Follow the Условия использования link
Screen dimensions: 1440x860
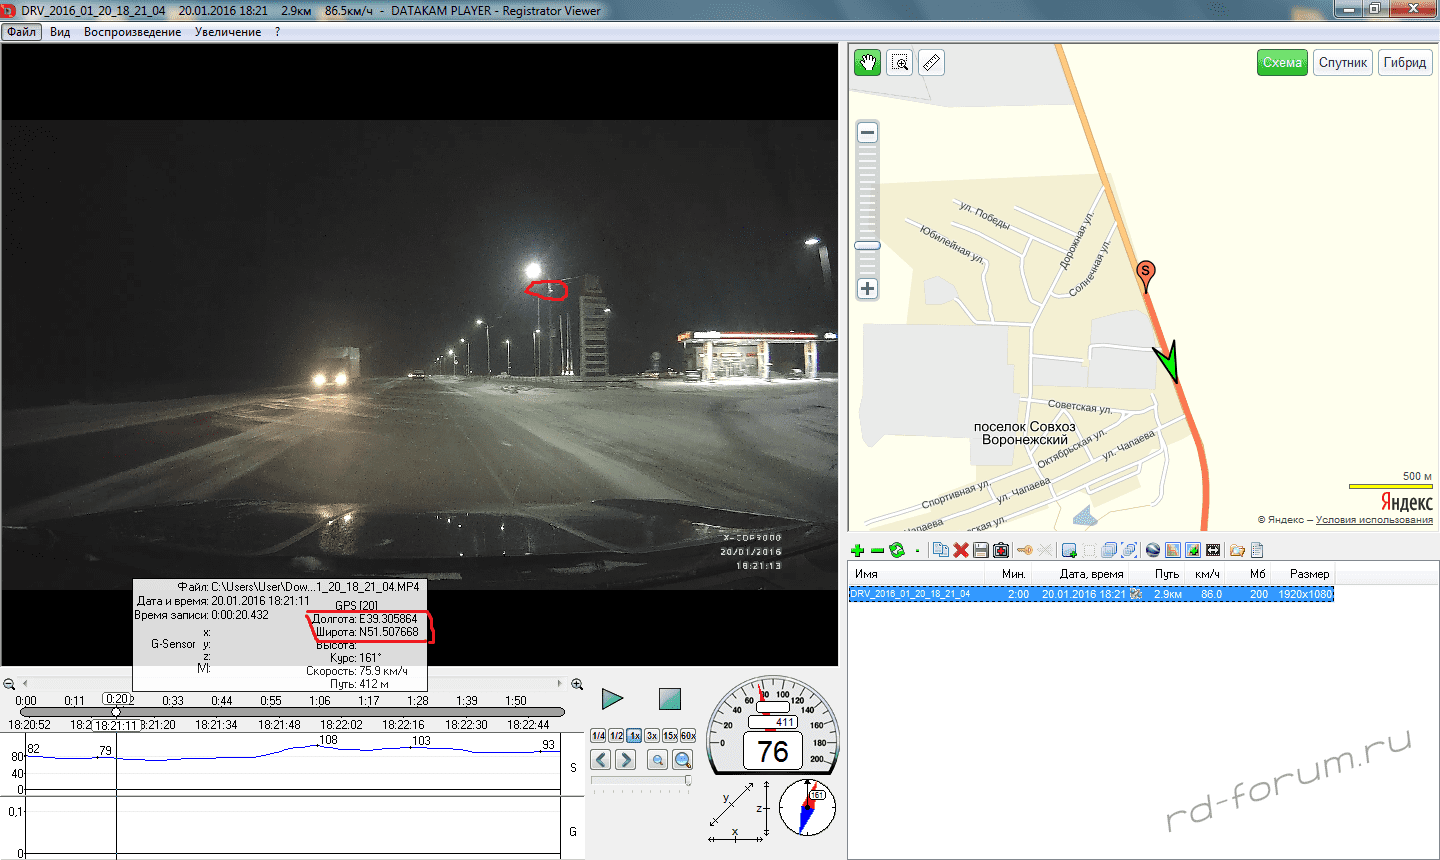coord(1374,520)
